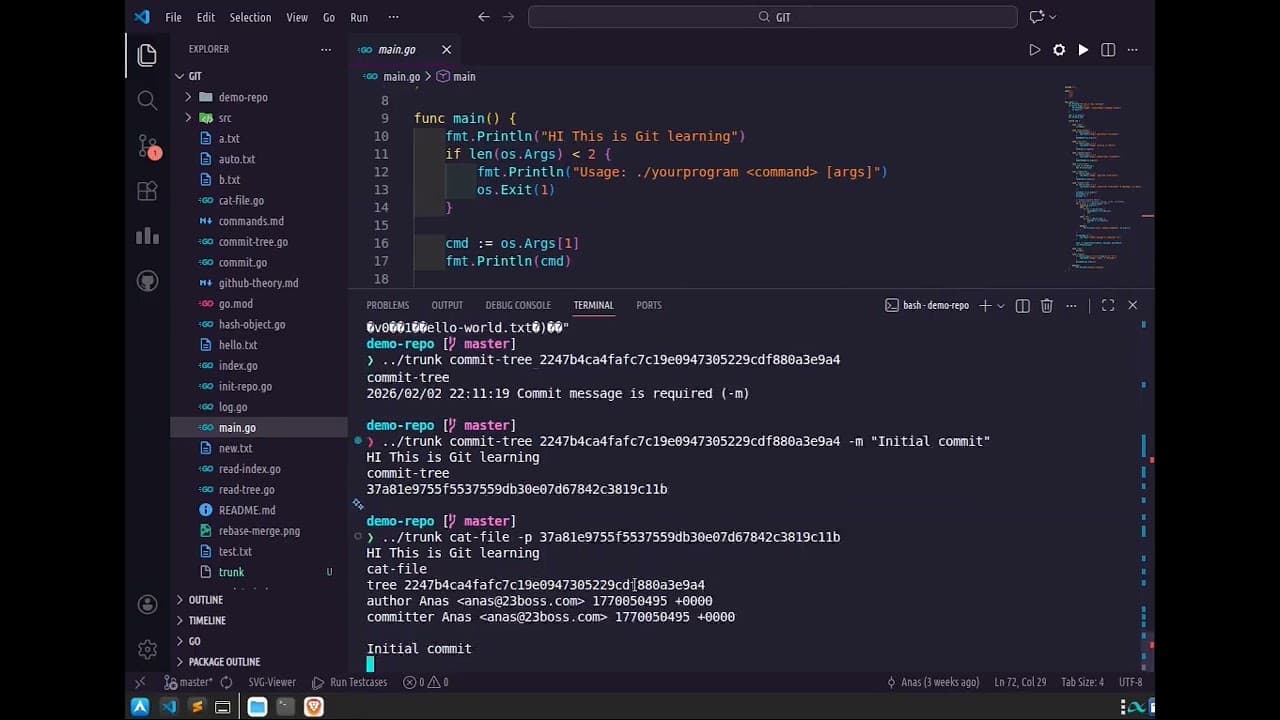
Task: Open Source Control view with pending badge
Action: click(x=147, y=146)
